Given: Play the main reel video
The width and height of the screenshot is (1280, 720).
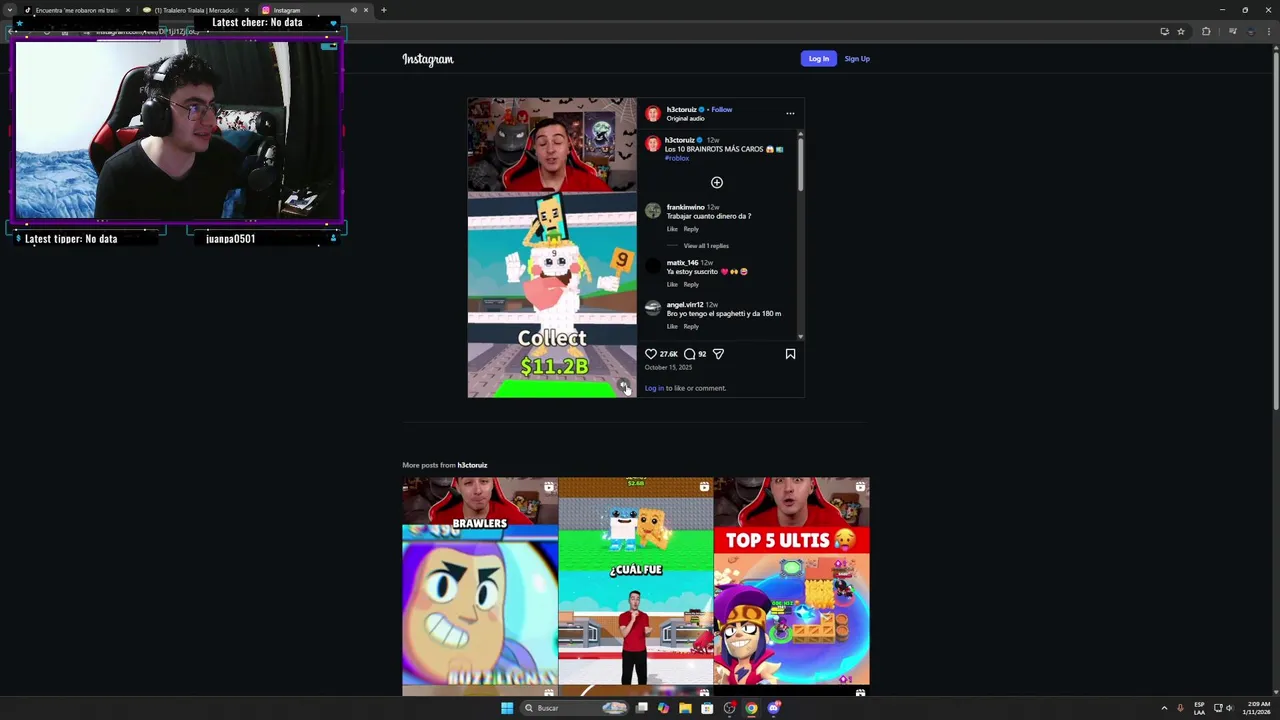Looking at the screenshot, I should pyautogui.click(x=552, y=247).
